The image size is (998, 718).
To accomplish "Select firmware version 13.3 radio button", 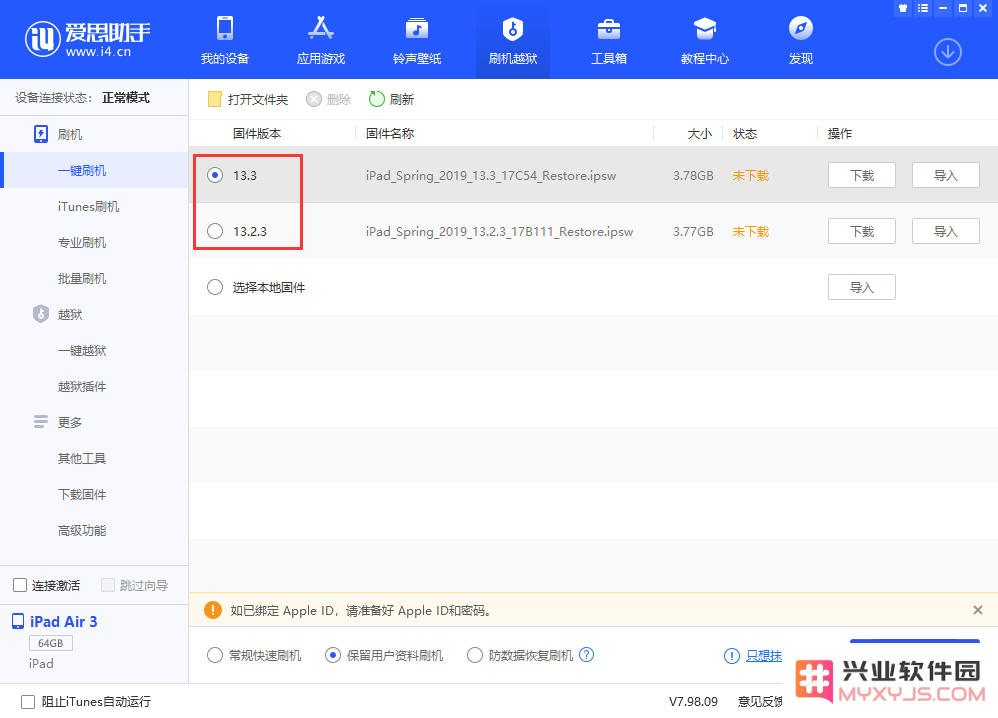I will pyautogui.click(x=215, y=175).
